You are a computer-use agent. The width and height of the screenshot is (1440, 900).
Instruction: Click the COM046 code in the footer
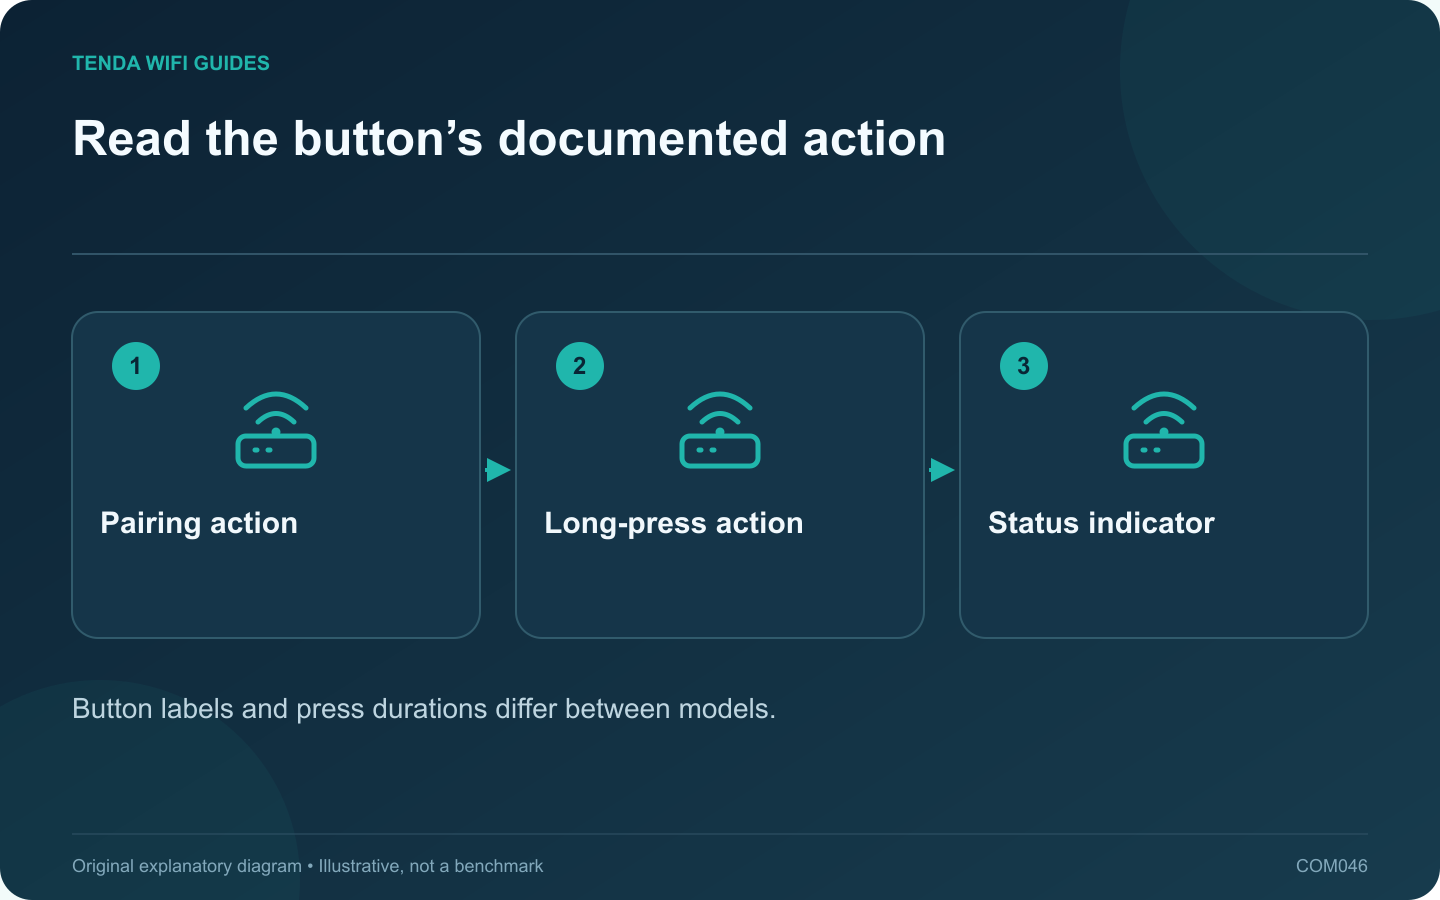pos(1332,866)
